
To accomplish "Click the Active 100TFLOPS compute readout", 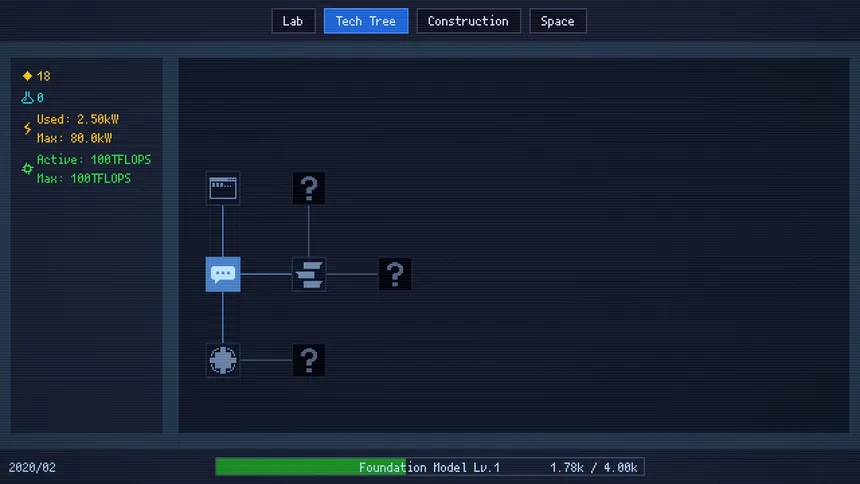I will [x=94, y=160].
